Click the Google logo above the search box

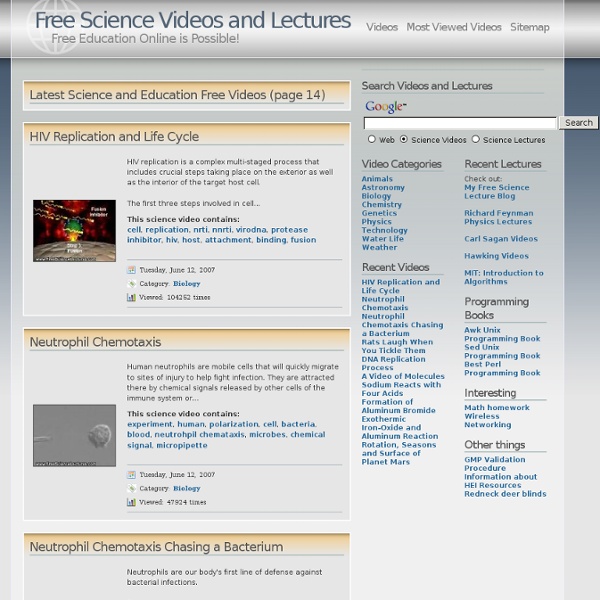(385, 107)
